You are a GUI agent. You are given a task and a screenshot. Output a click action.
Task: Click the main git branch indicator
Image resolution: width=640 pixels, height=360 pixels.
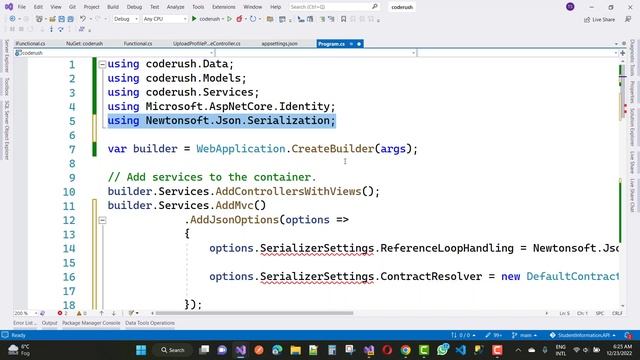(524, 335)
